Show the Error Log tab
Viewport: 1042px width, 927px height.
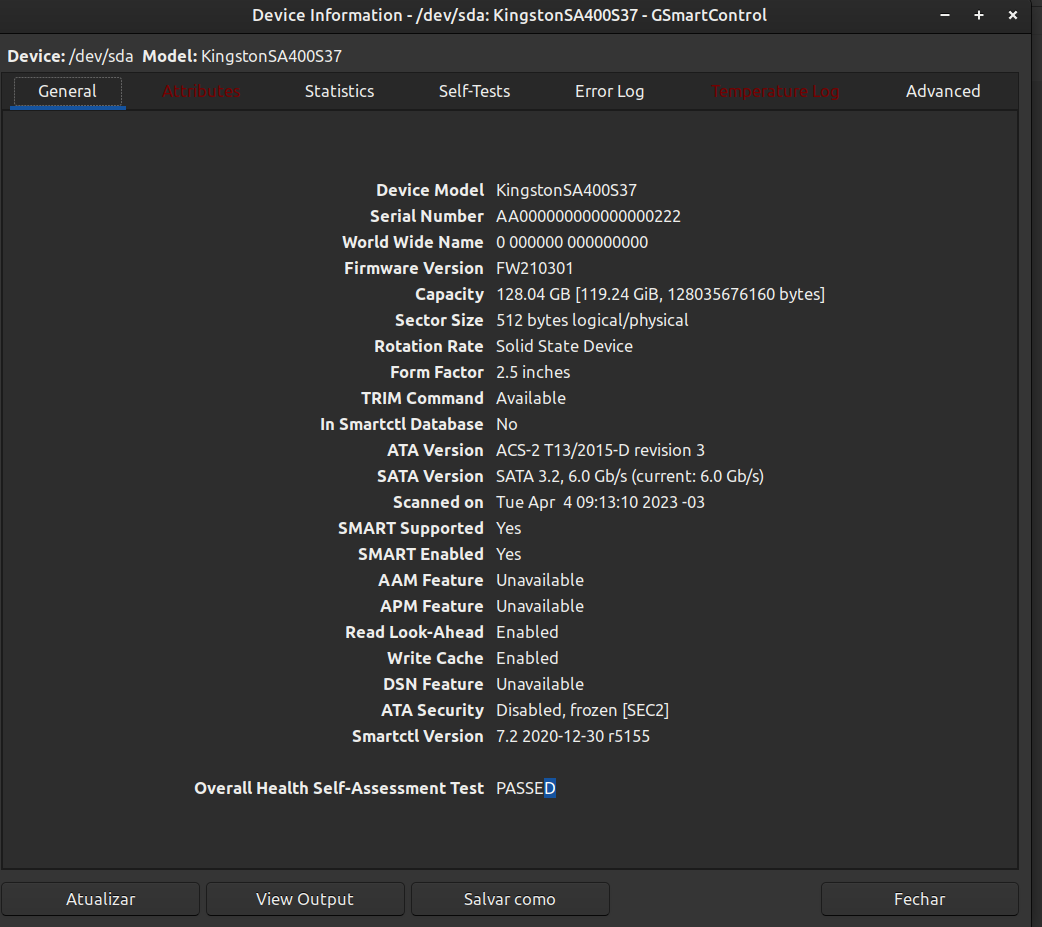coord(609,91)
